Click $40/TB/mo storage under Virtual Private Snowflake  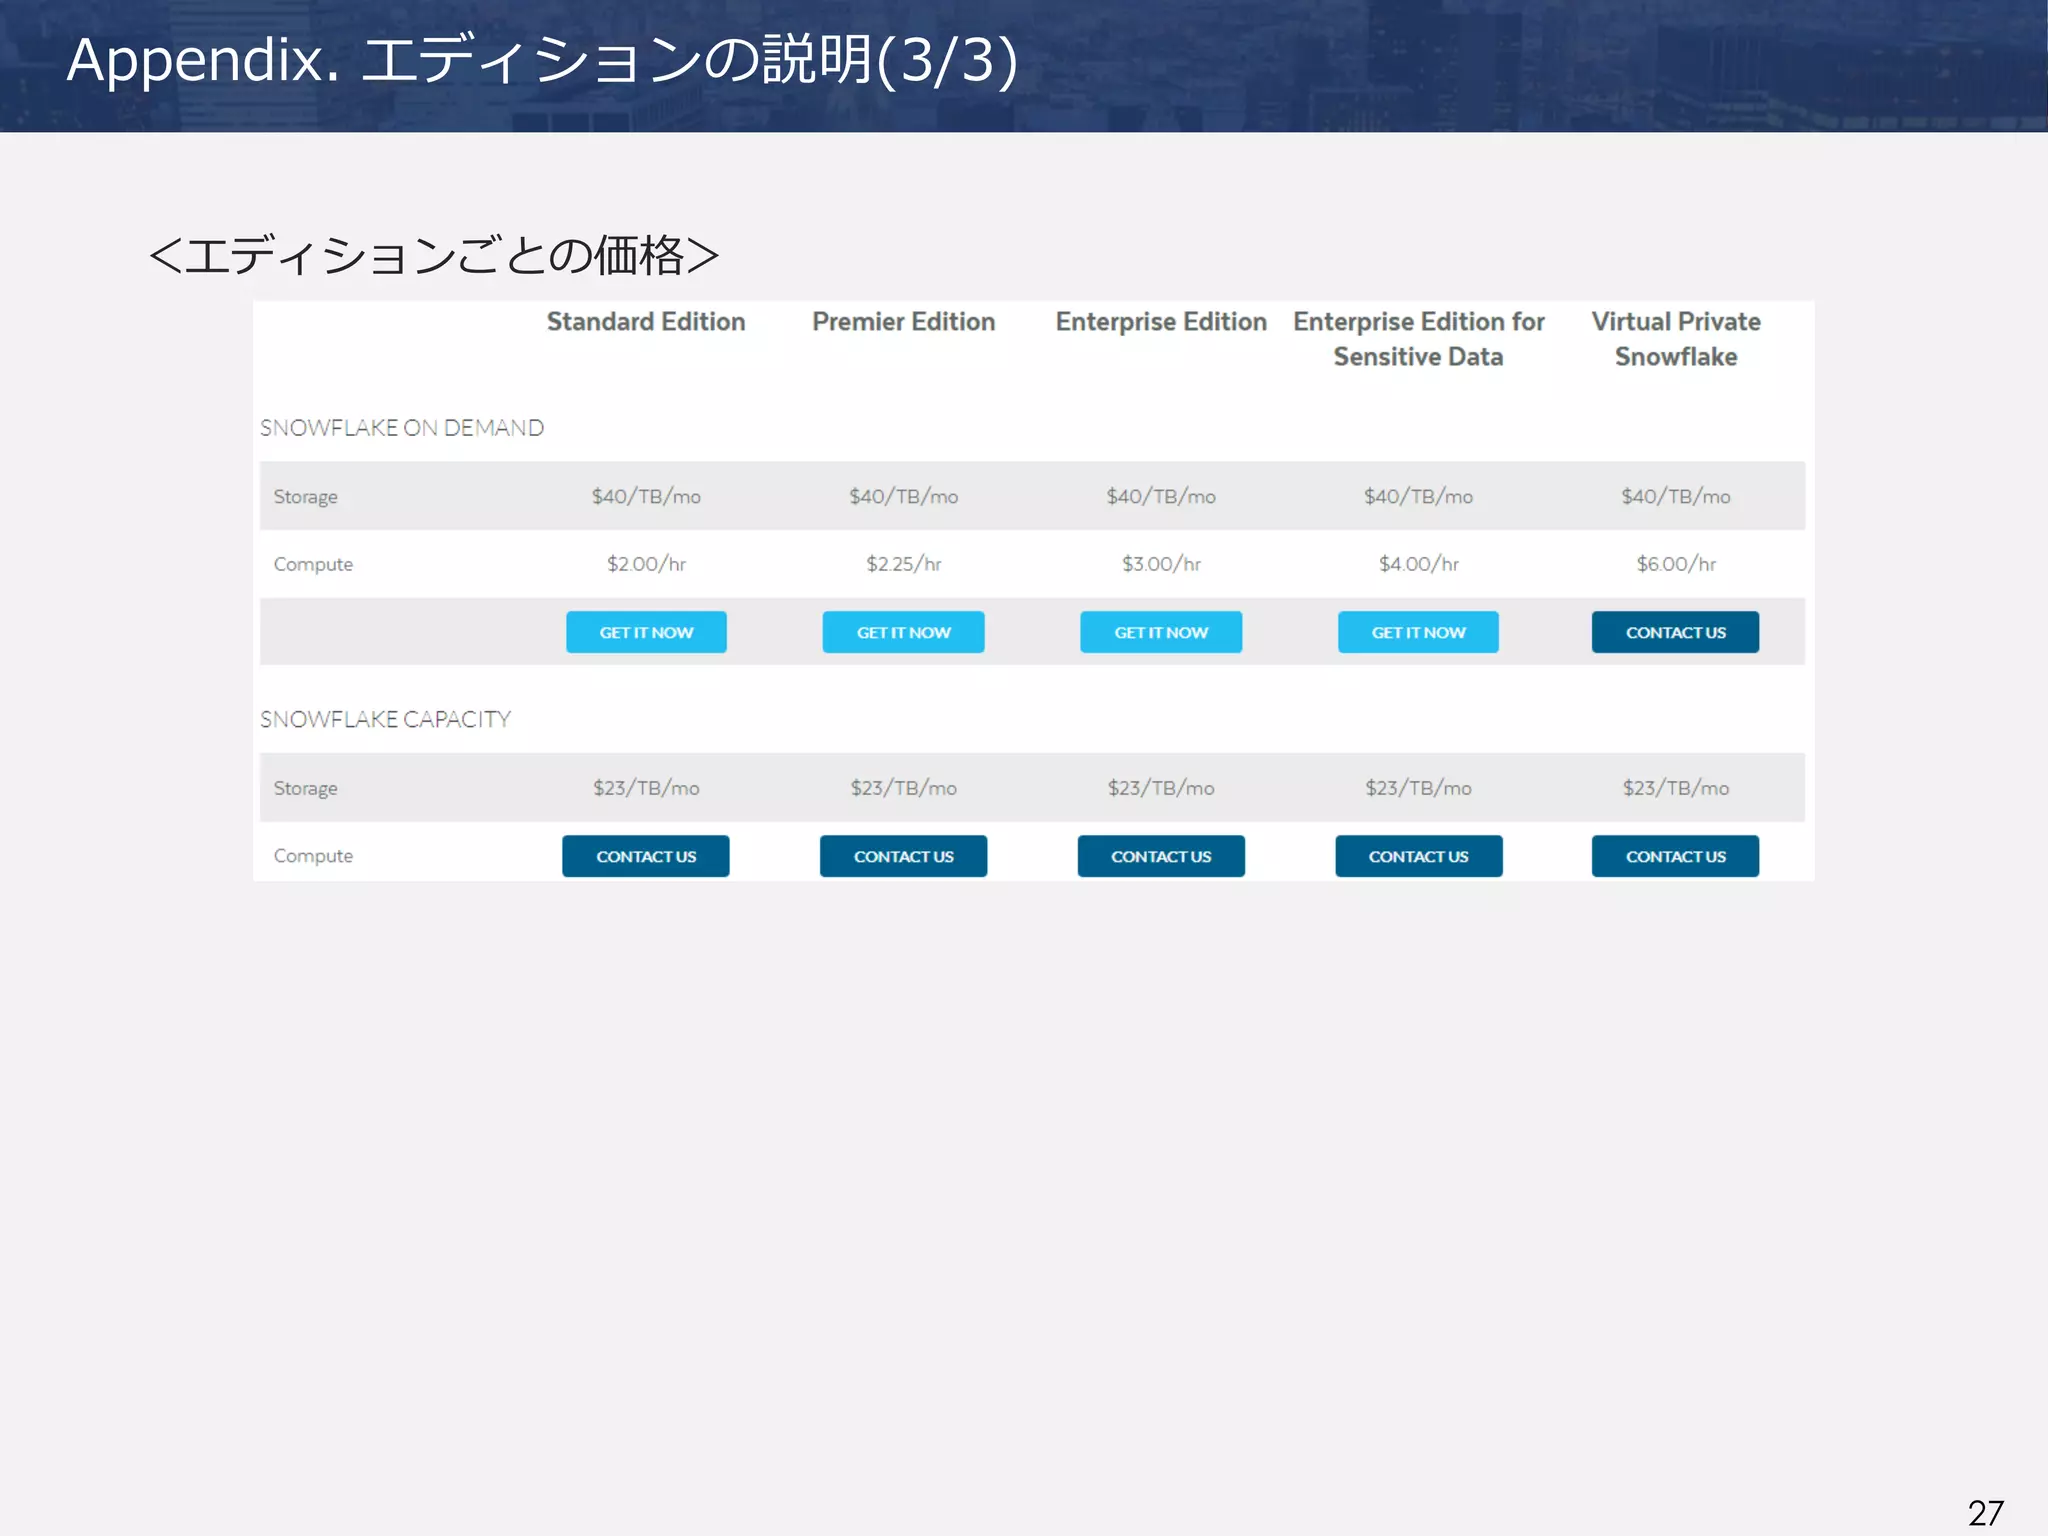[1676, 496]
